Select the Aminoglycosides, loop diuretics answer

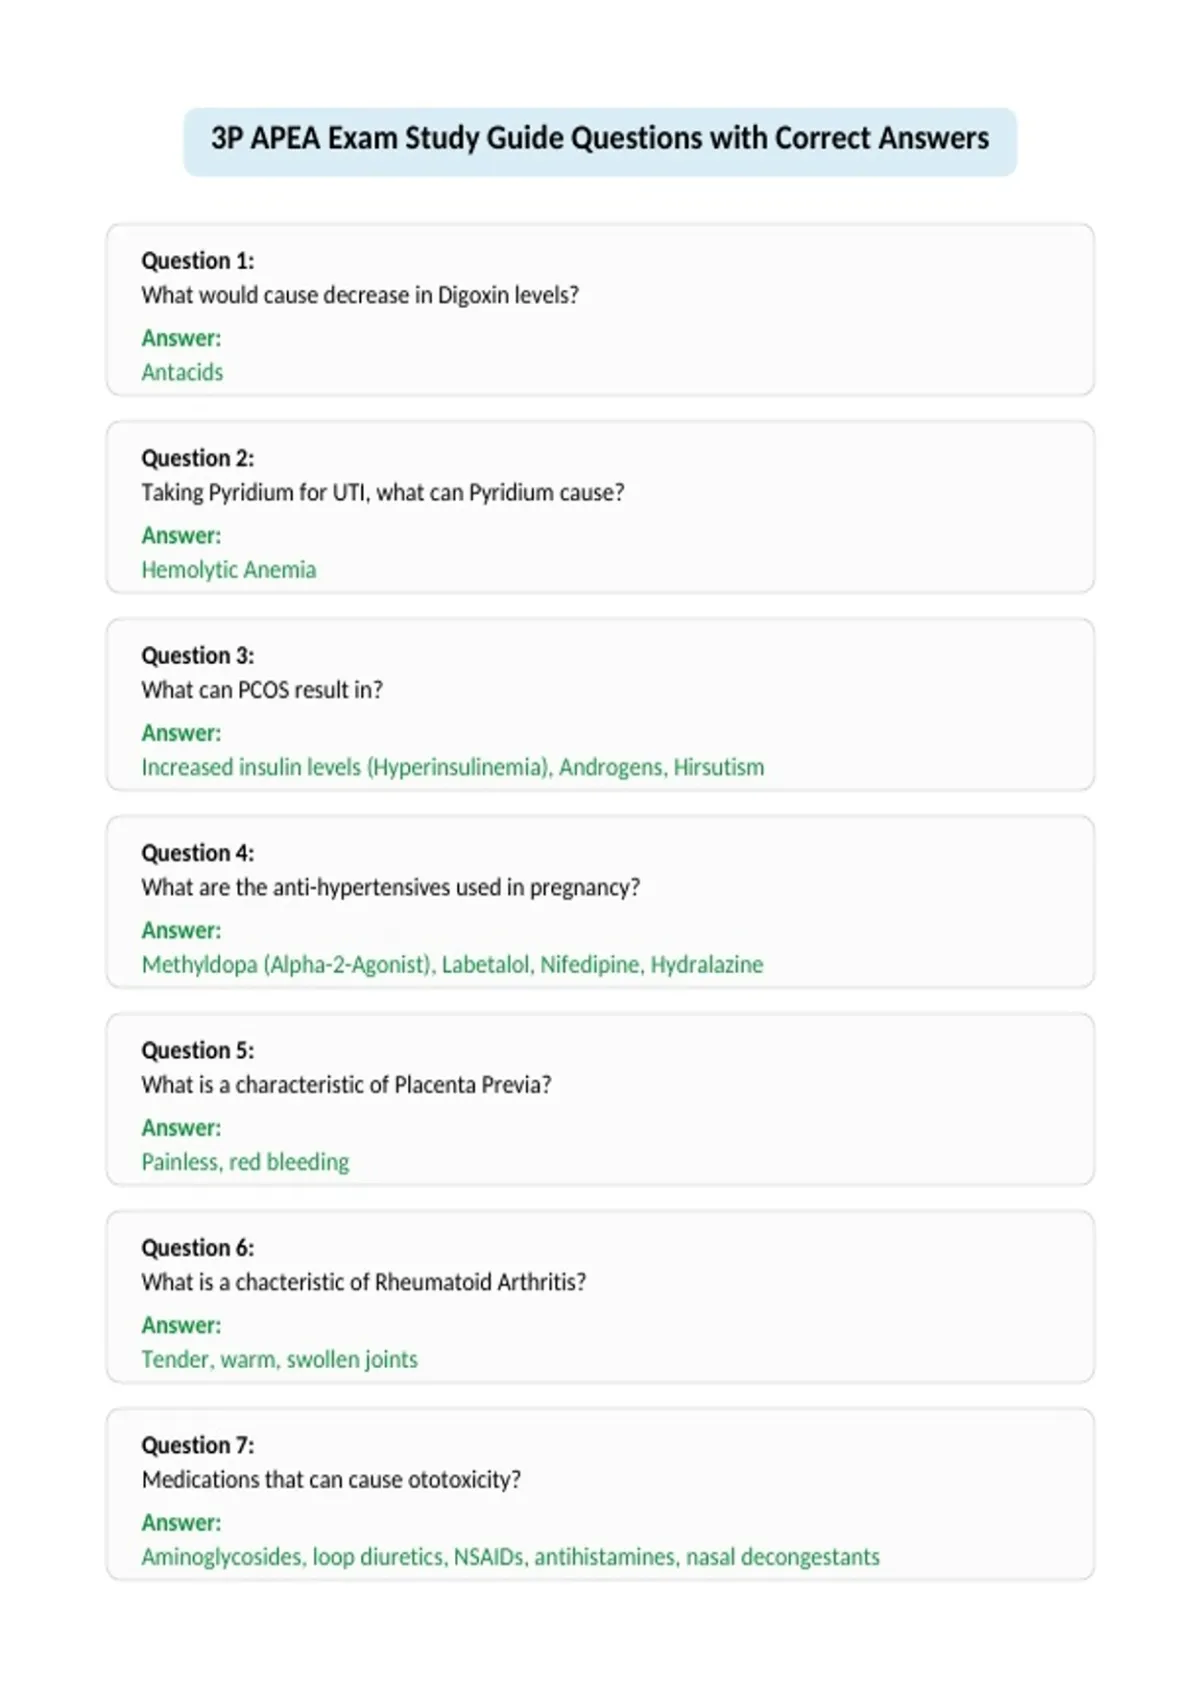tap(511, 1557)
